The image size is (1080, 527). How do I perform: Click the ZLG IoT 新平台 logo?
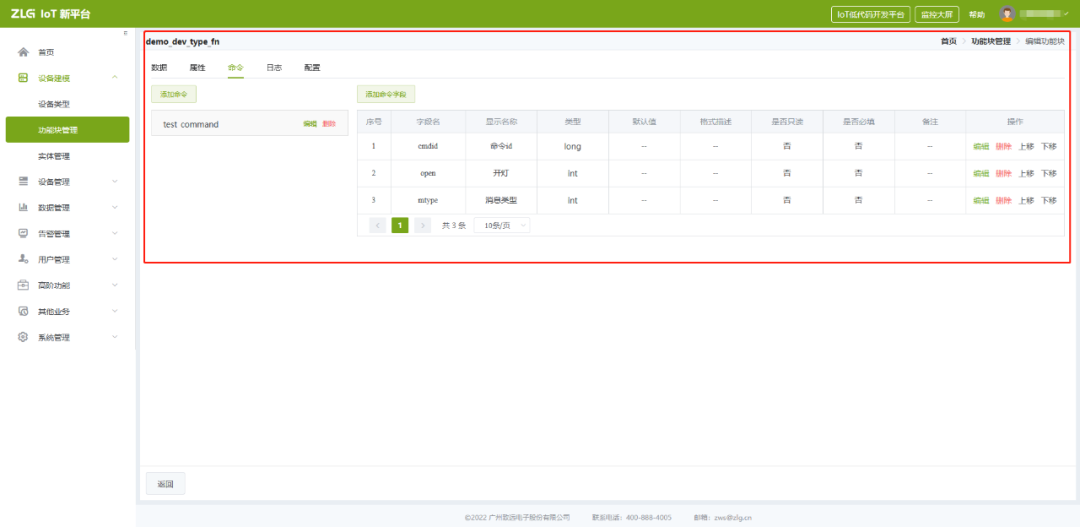(x=51, y=14)
